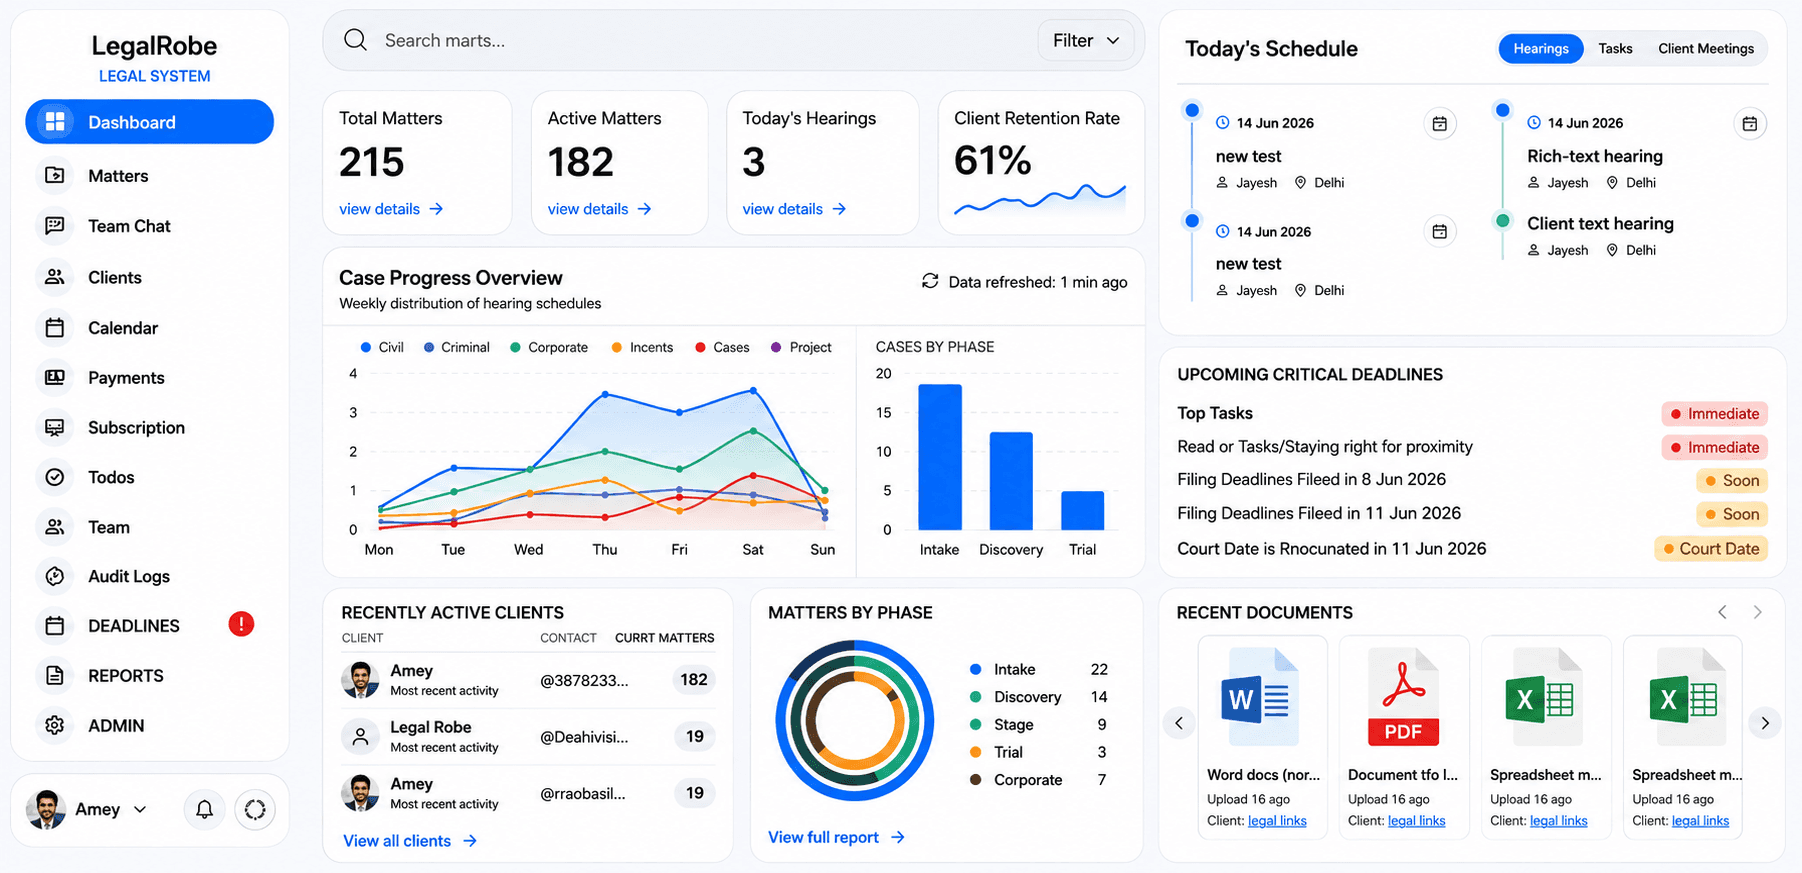Screen dimensions: 1802x873
Task: View details under Active Matters
Action: [600, 209]
